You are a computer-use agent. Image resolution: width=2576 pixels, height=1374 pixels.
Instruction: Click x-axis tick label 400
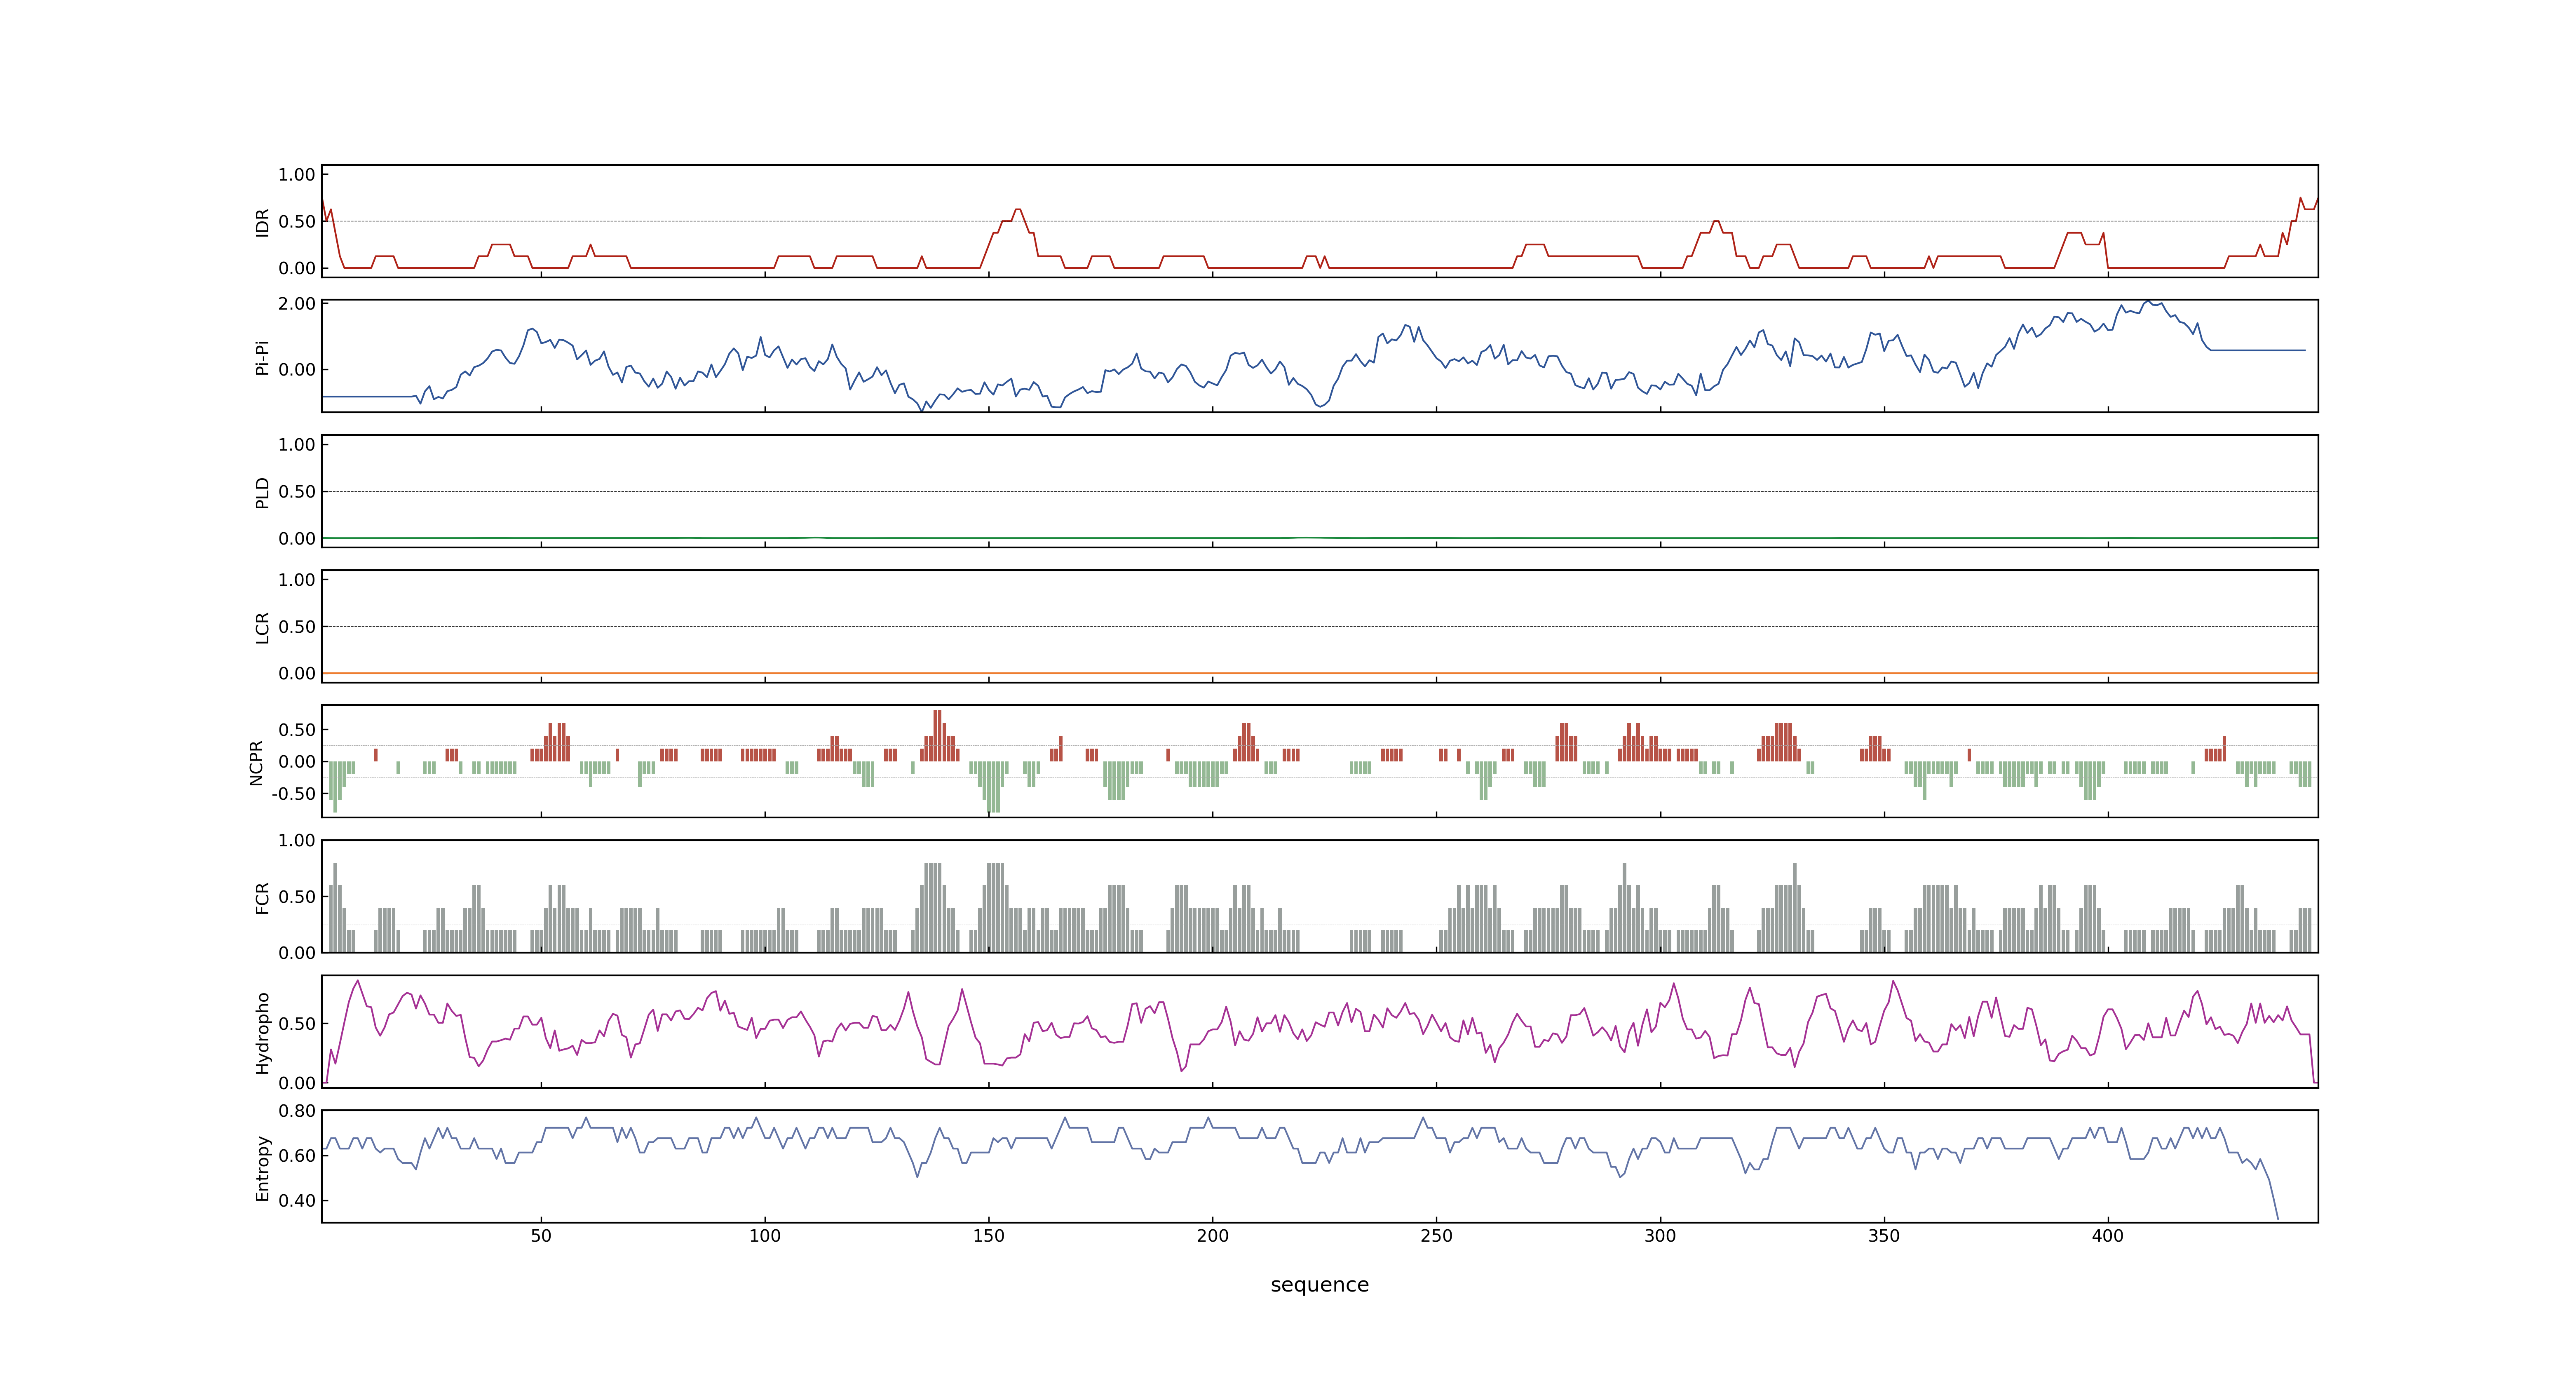tap(2108, 1236)
